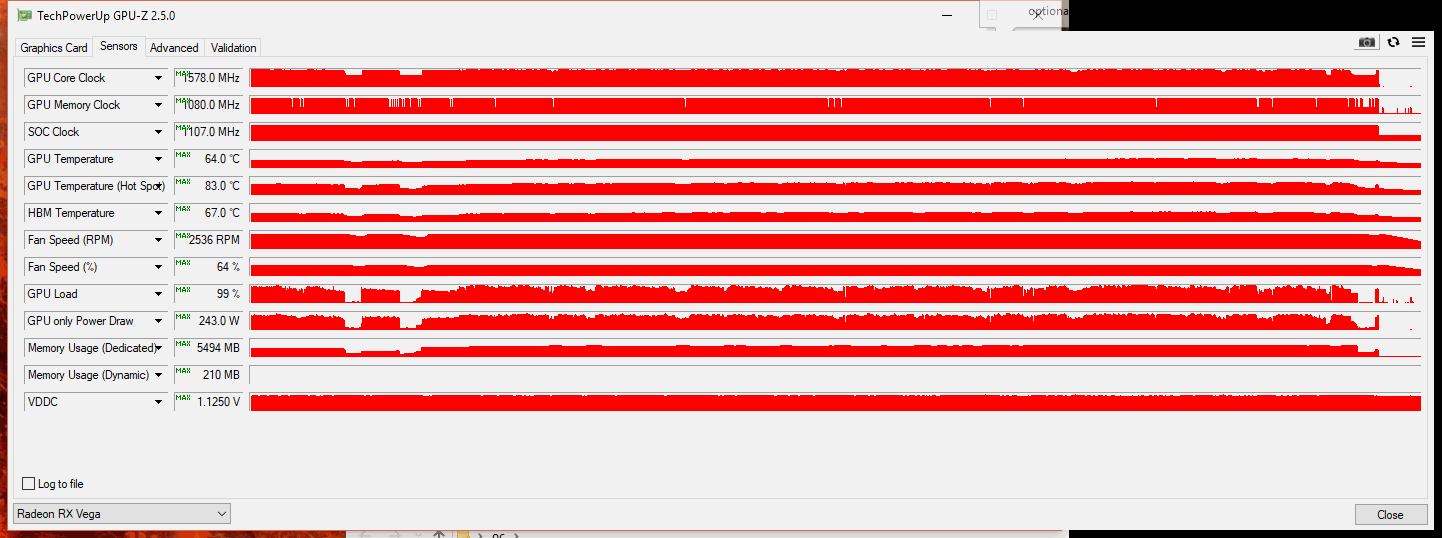Click the GPU only Power Draw graph

[x=835, y=321]
